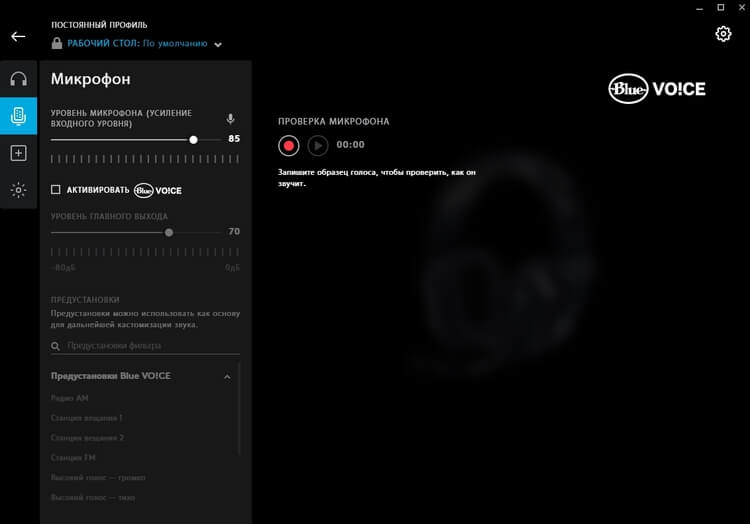
Task: Select the Станция FM preset
Action: click(73, 458)
